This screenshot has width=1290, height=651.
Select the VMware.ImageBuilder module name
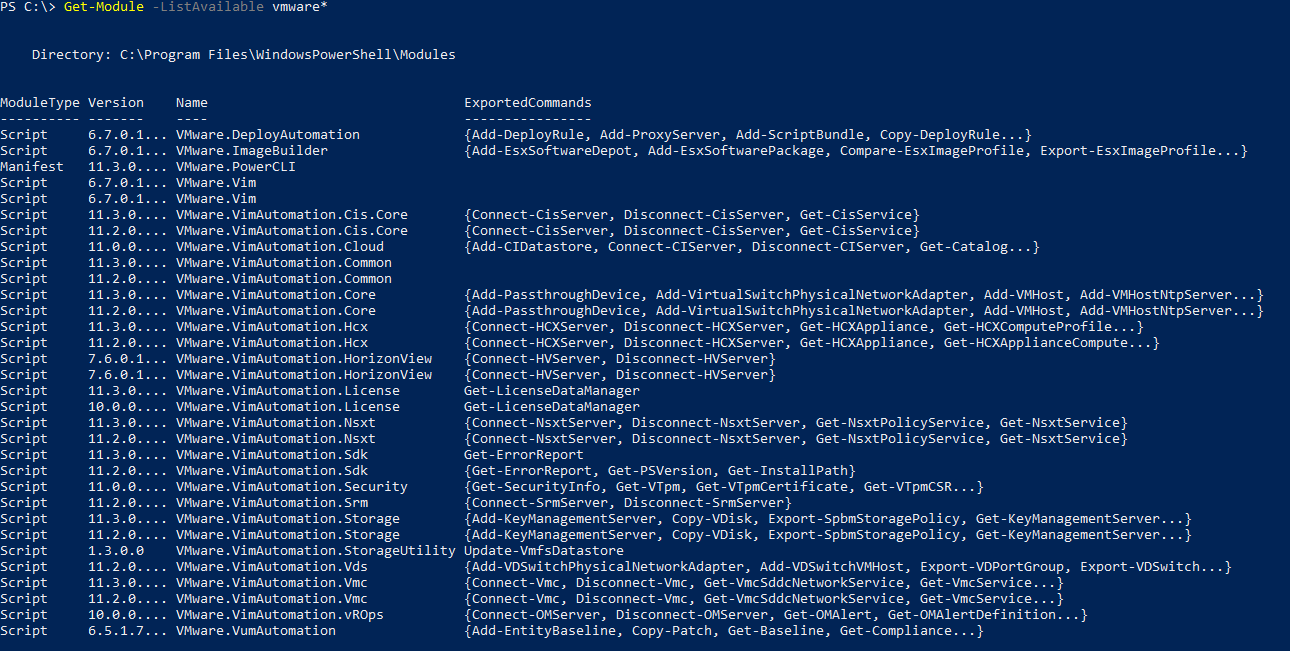pos(251,151)
